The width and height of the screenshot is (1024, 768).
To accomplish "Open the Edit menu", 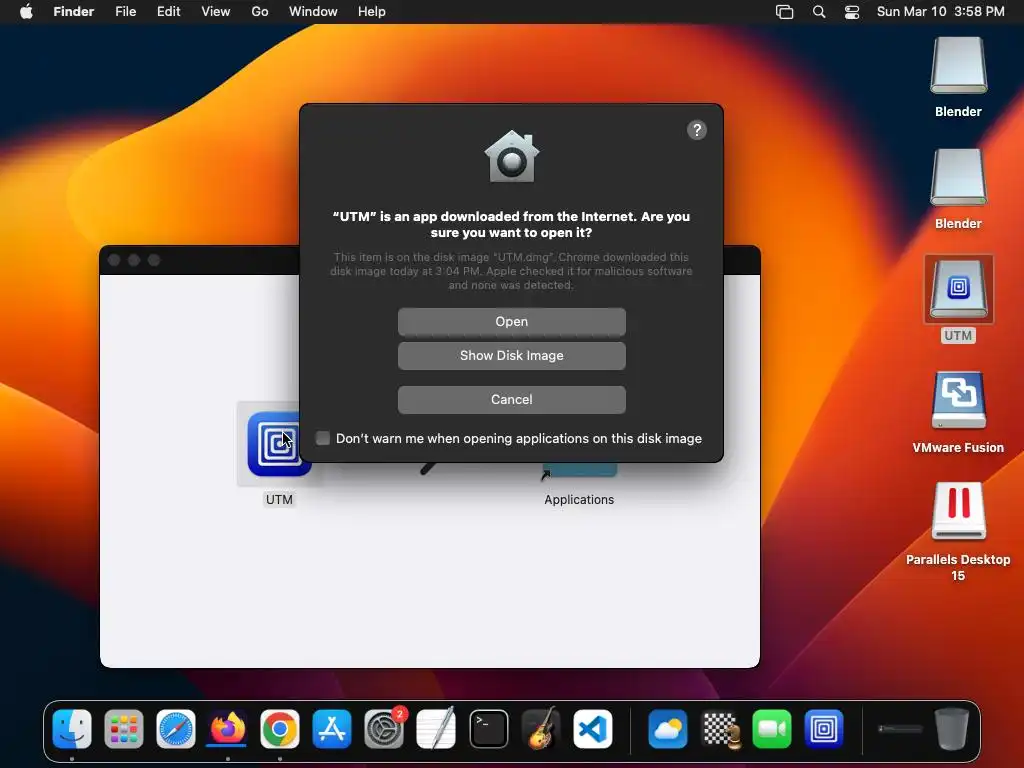I will (168, 12).
